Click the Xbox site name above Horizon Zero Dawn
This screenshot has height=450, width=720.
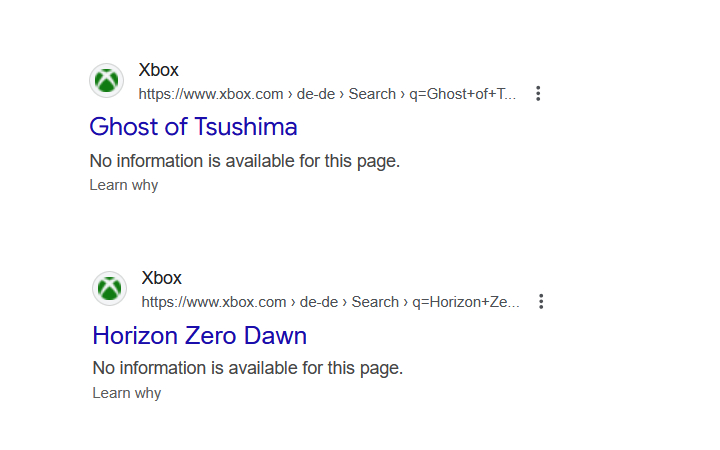point(161,278)
